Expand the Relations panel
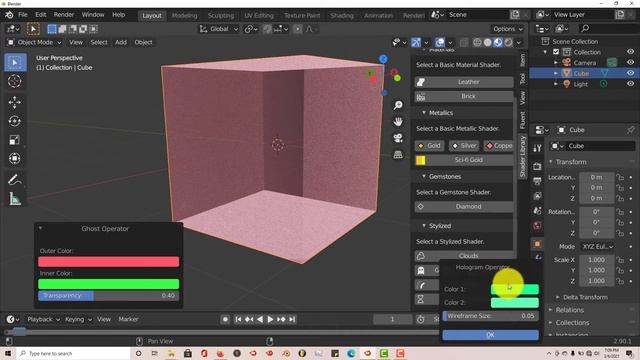 pyautogui.click(x=566, y=310)
